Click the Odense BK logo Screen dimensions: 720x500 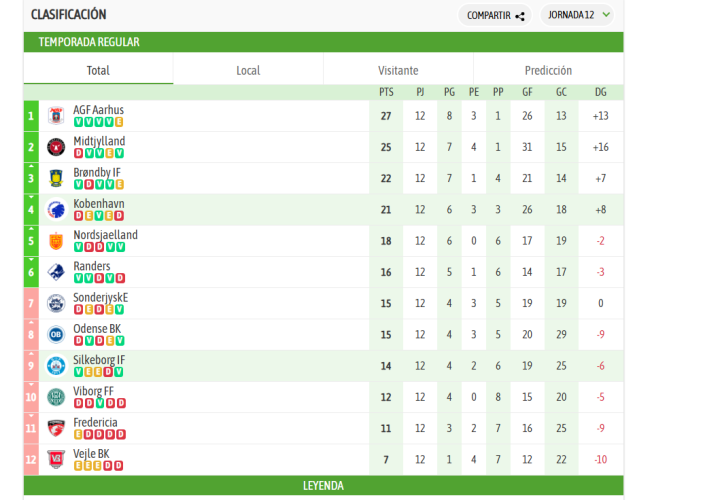pyautogui.click(x=56, y=335)
